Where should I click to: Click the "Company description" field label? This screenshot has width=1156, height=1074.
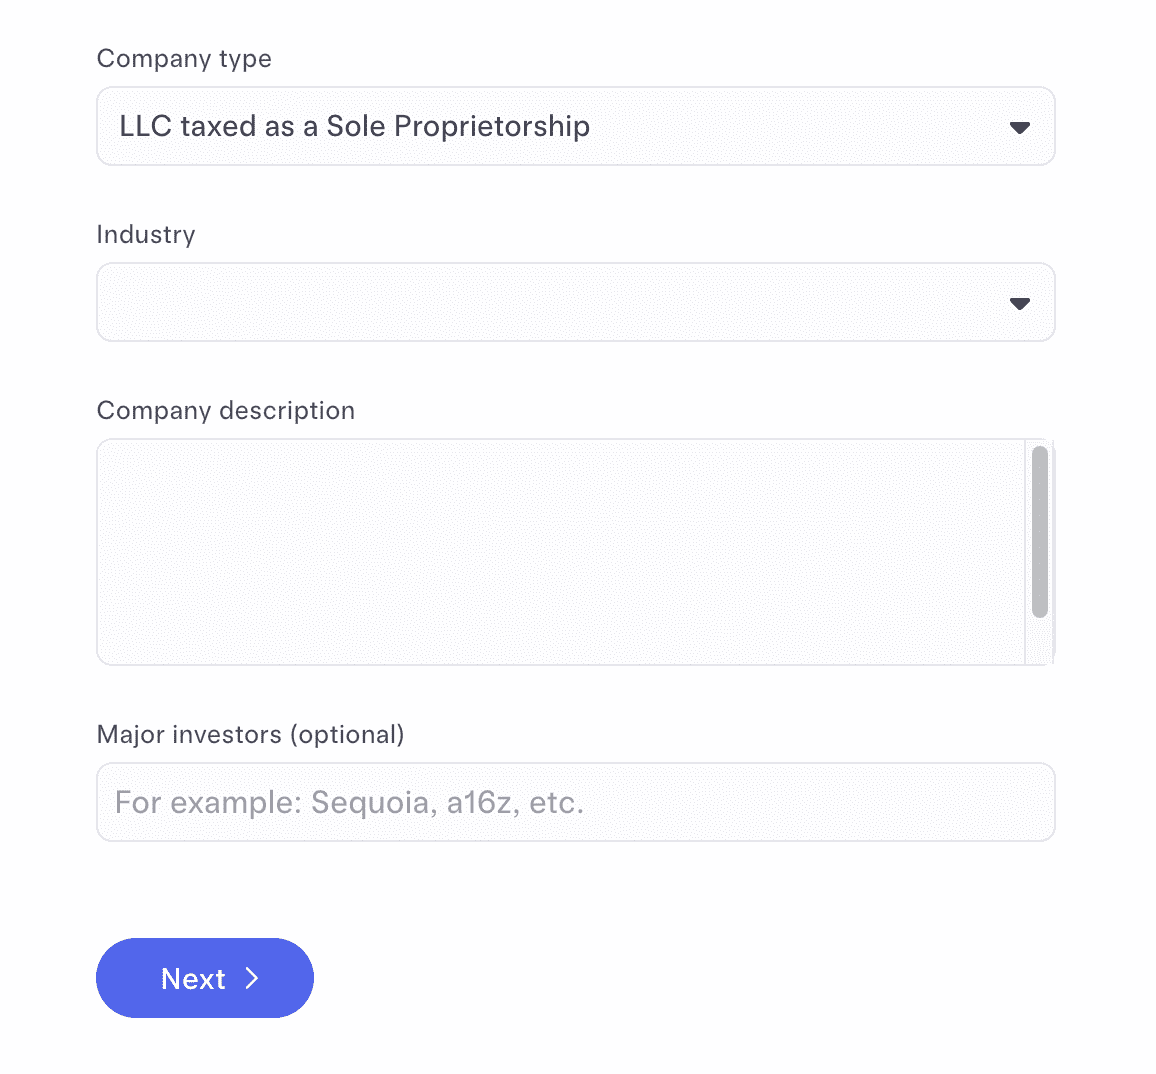(226, 411)
